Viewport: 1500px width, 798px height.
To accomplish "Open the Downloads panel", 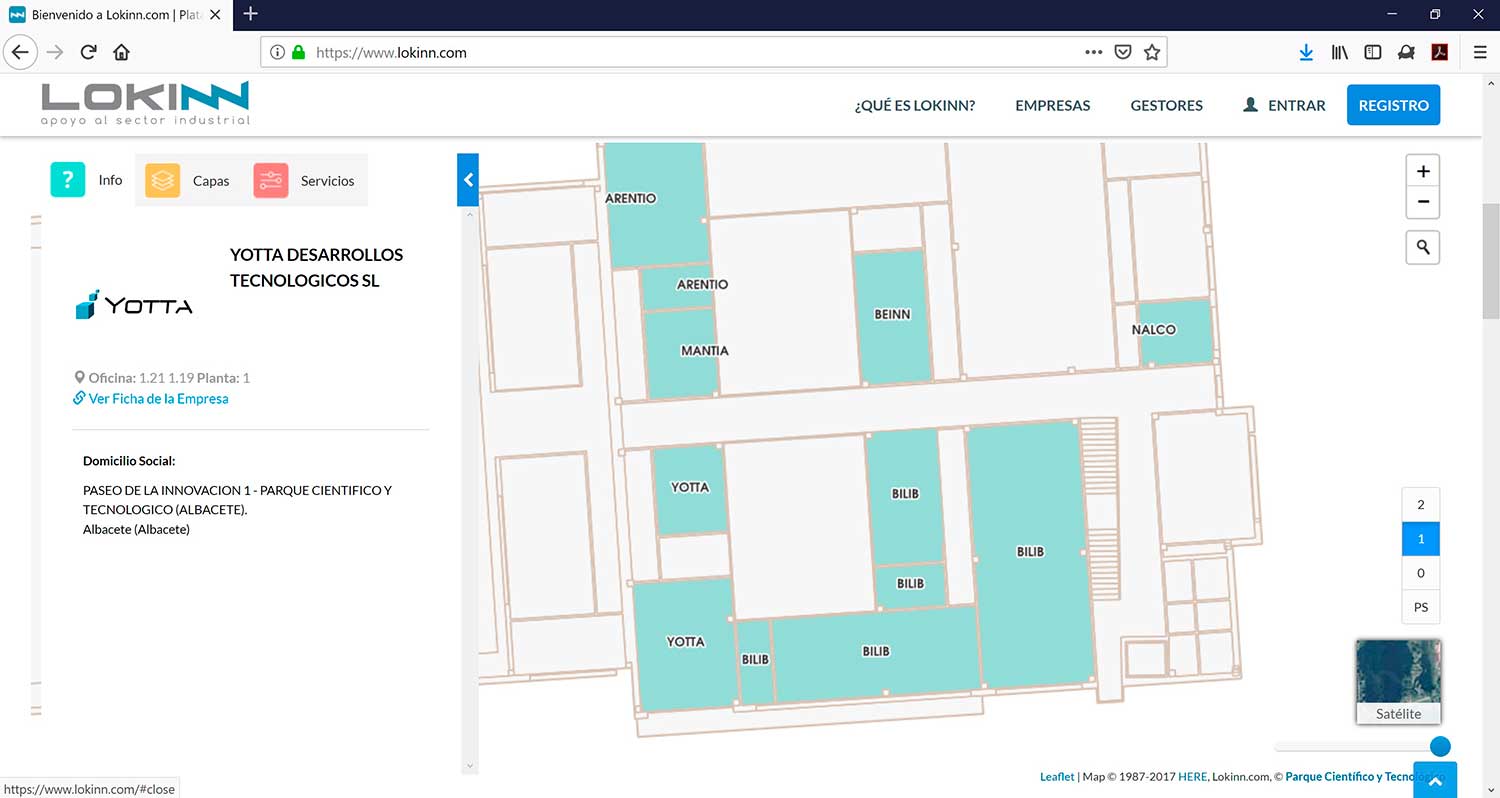I will click(x=1306, y=53).
